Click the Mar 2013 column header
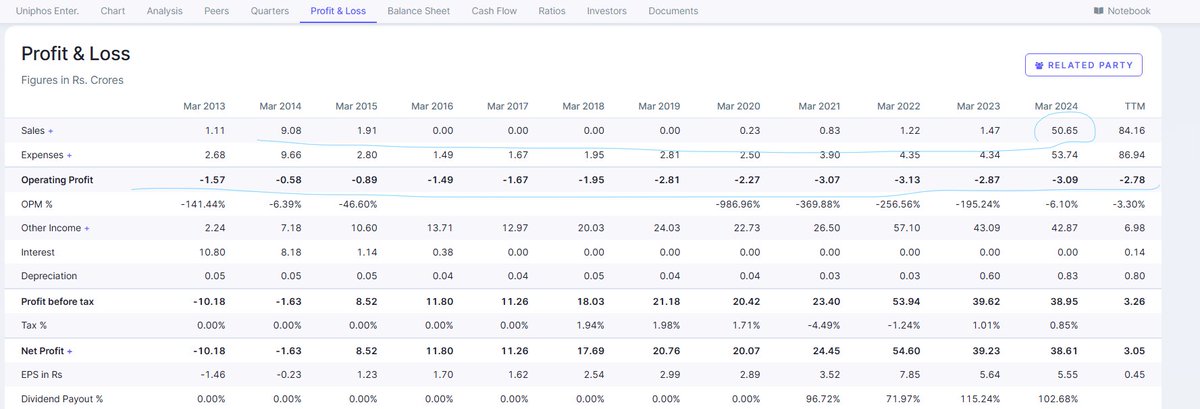The height and width of the screenshot is (409, 1200). click(x=204, y=106)
